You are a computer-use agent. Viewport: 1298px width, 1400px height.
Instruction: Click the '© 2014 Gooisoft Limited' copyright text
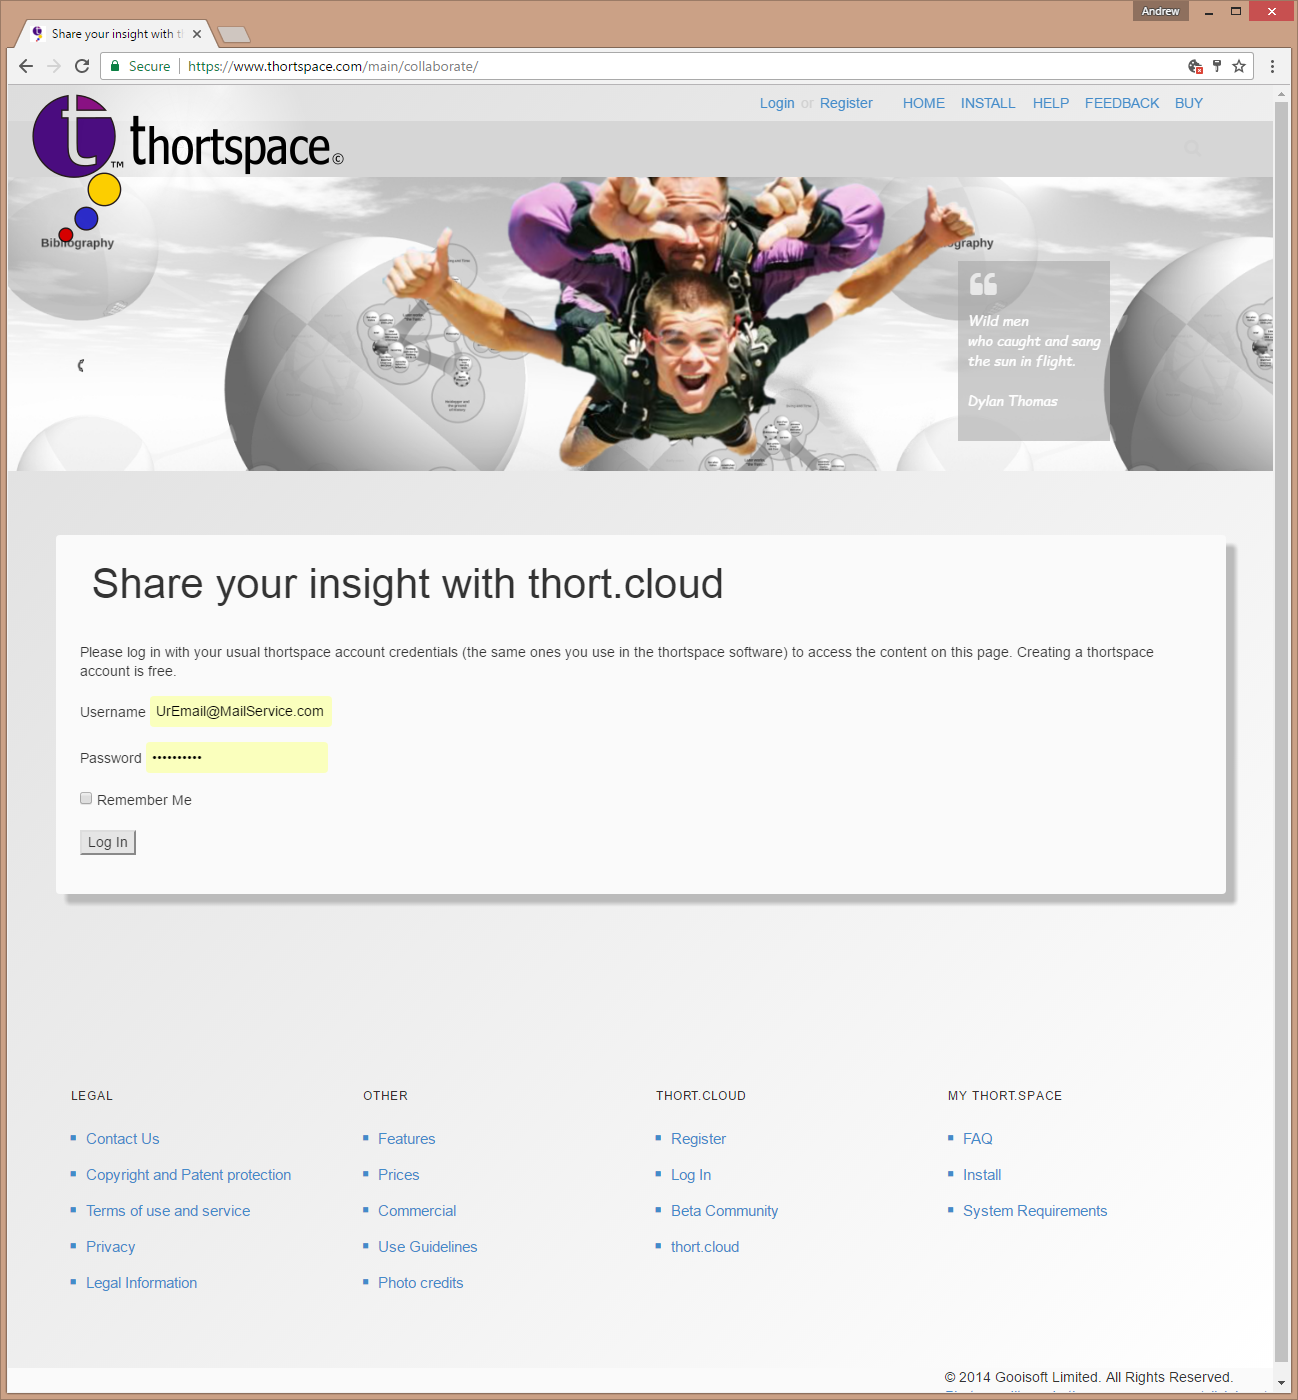pyautogui.click(x=1089, y=1377)
